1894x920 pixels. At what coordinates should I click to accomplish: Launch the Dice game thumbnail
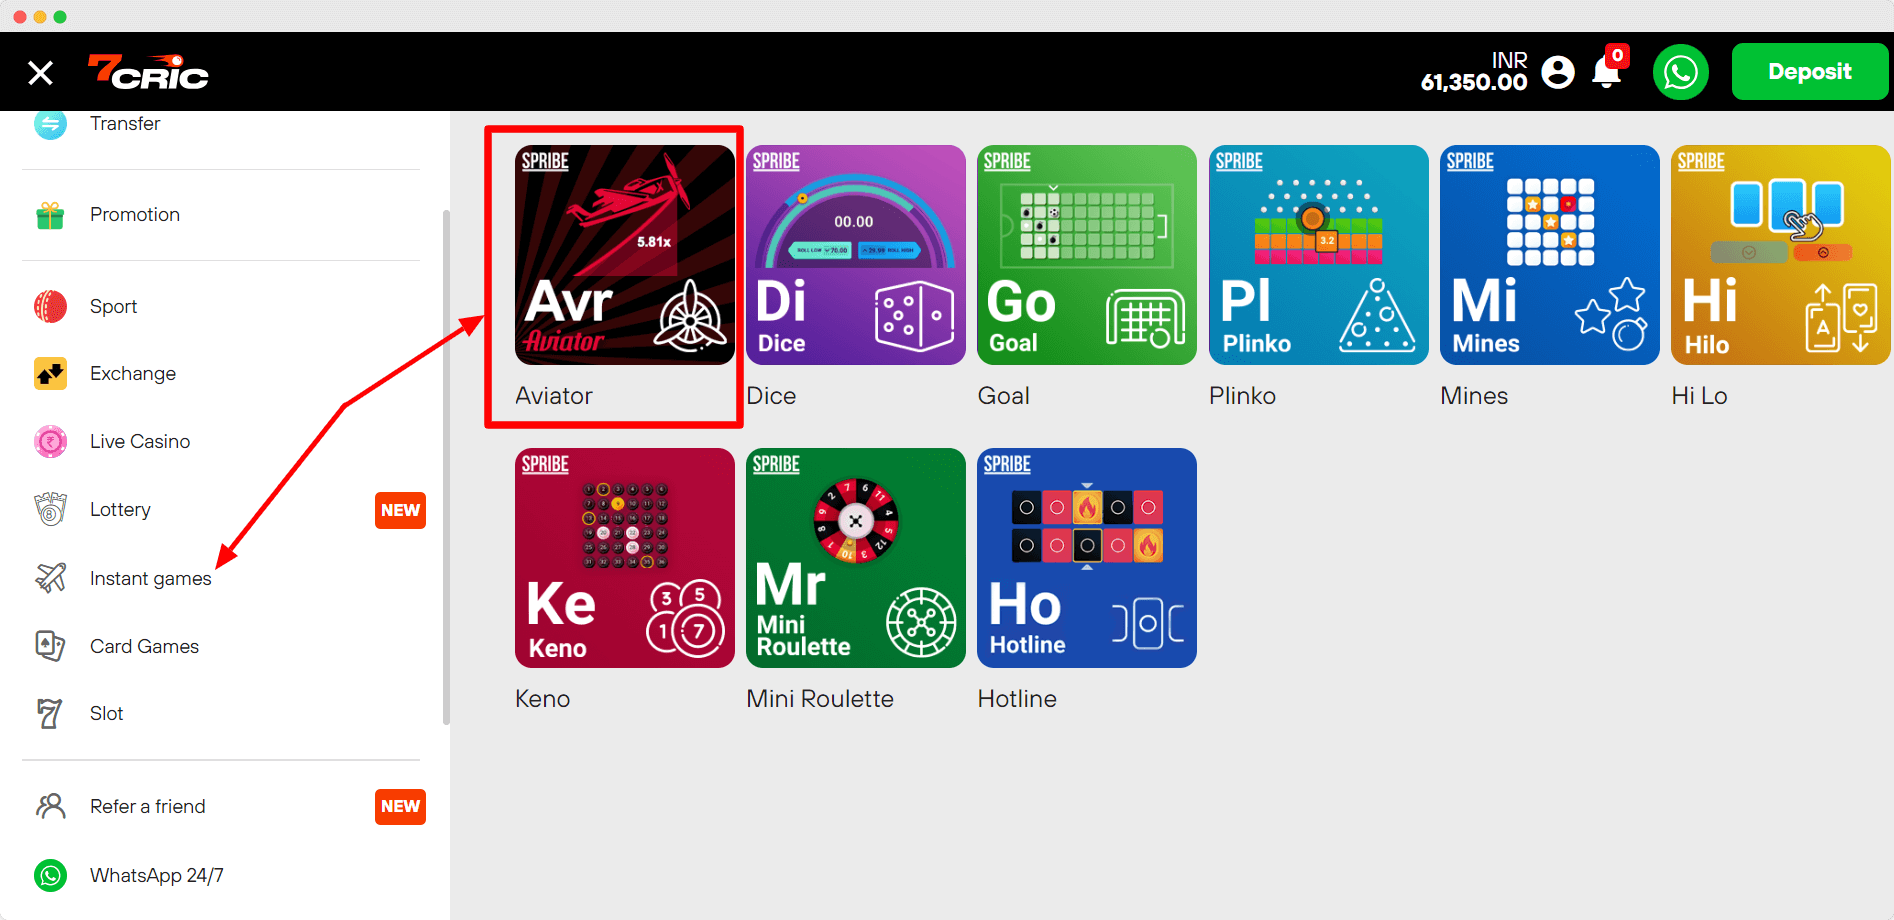click(x=856, y=255)
